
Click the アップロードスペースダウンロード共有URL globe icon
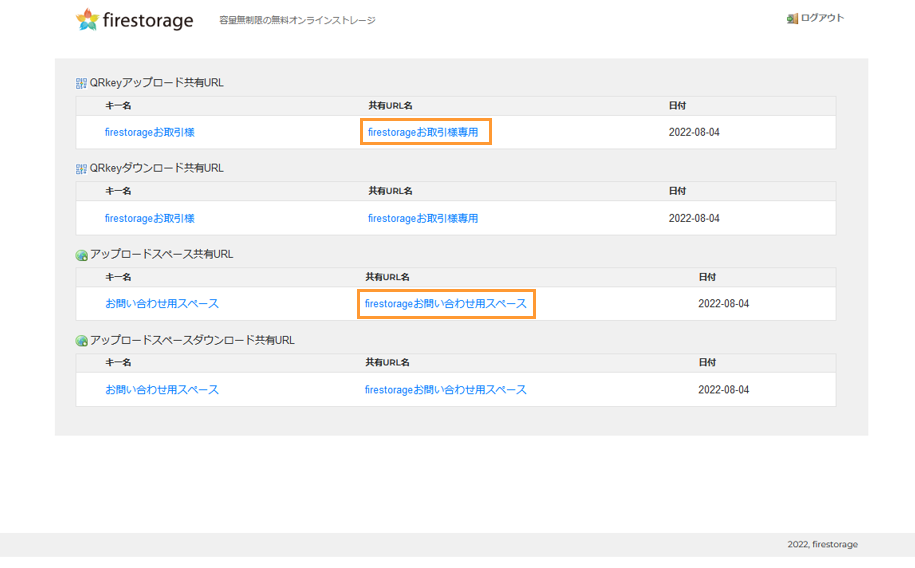(x=82, y=340)
